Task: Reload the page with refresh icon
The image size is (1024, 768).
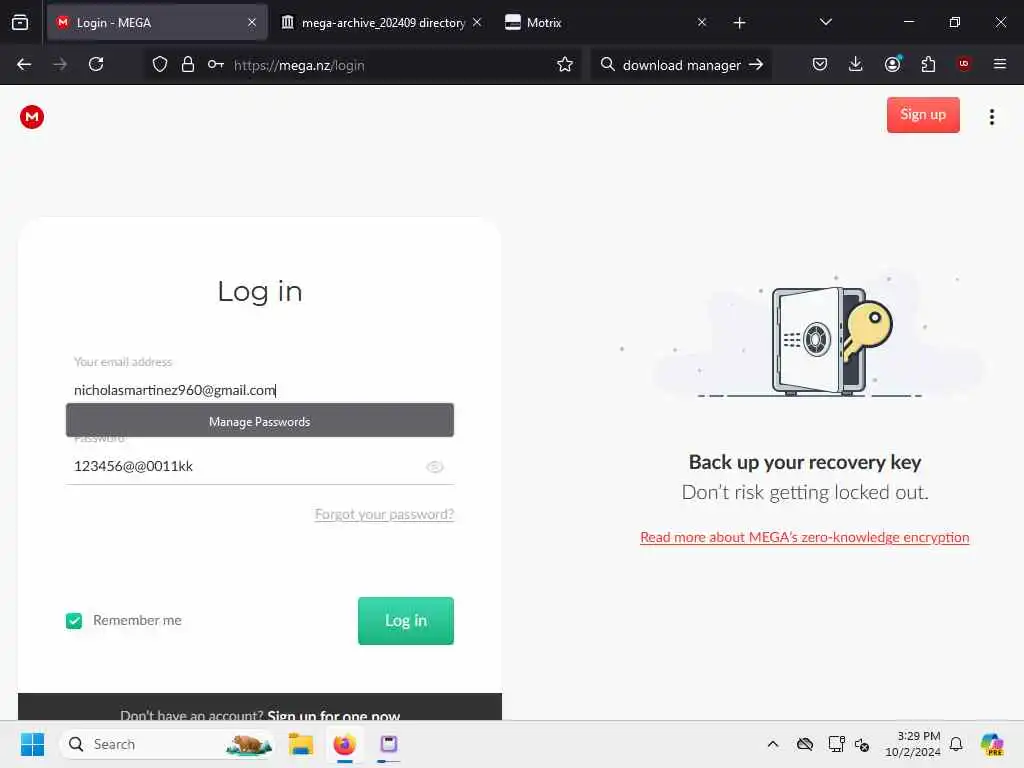Action: click(96, 64)
